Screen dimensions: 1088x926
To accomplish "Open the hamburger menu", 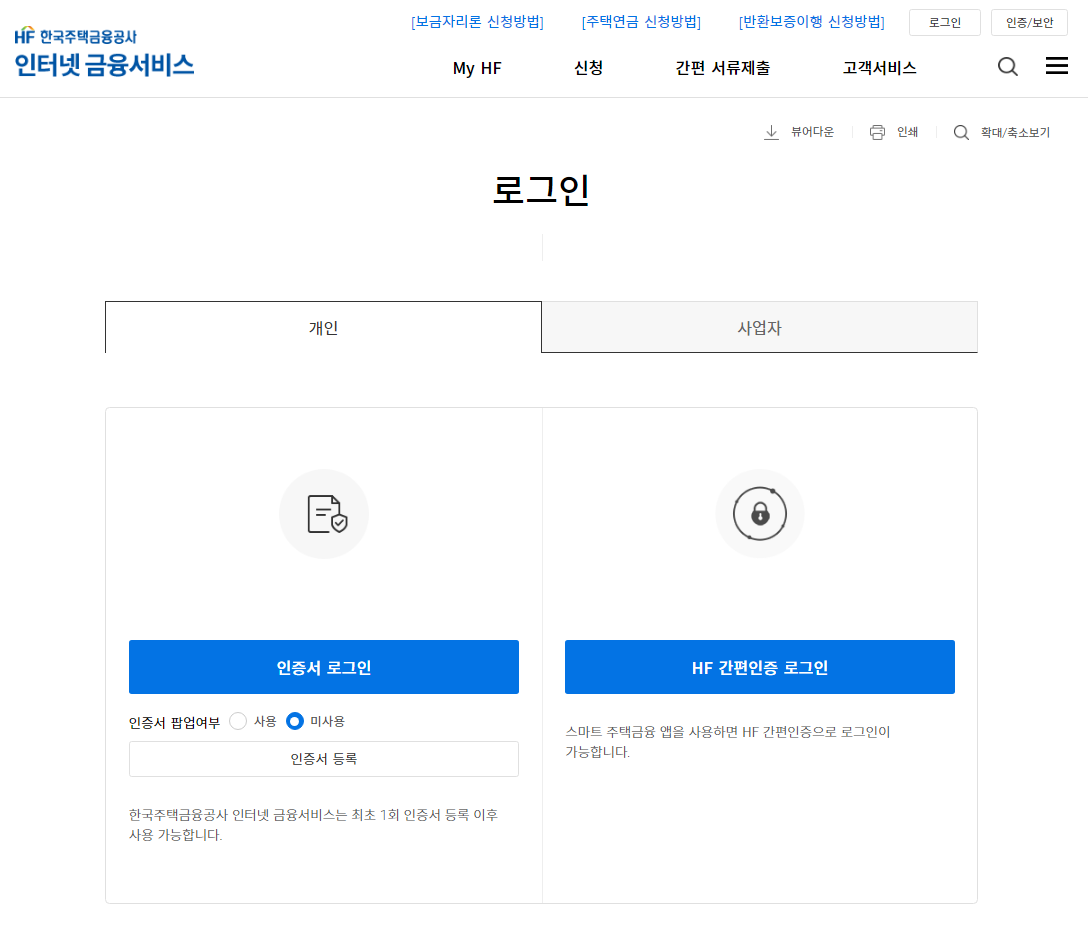I will click(1056, 66).
